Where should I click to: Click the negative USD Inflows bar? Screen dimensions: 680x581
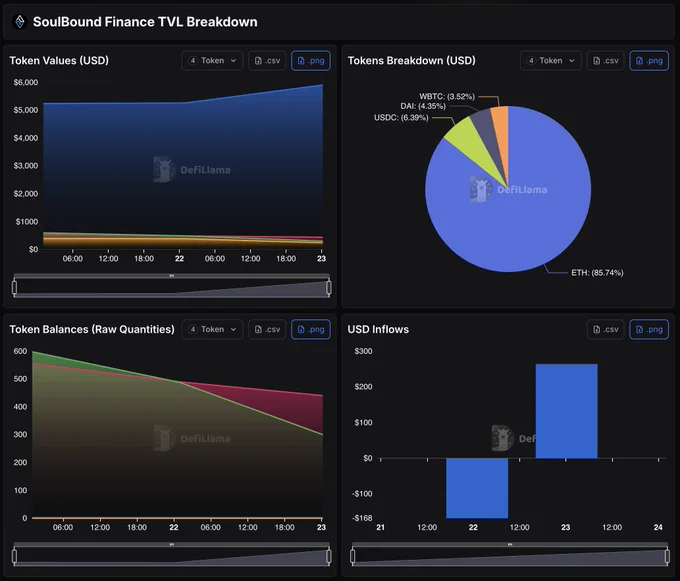pos(477,488)
